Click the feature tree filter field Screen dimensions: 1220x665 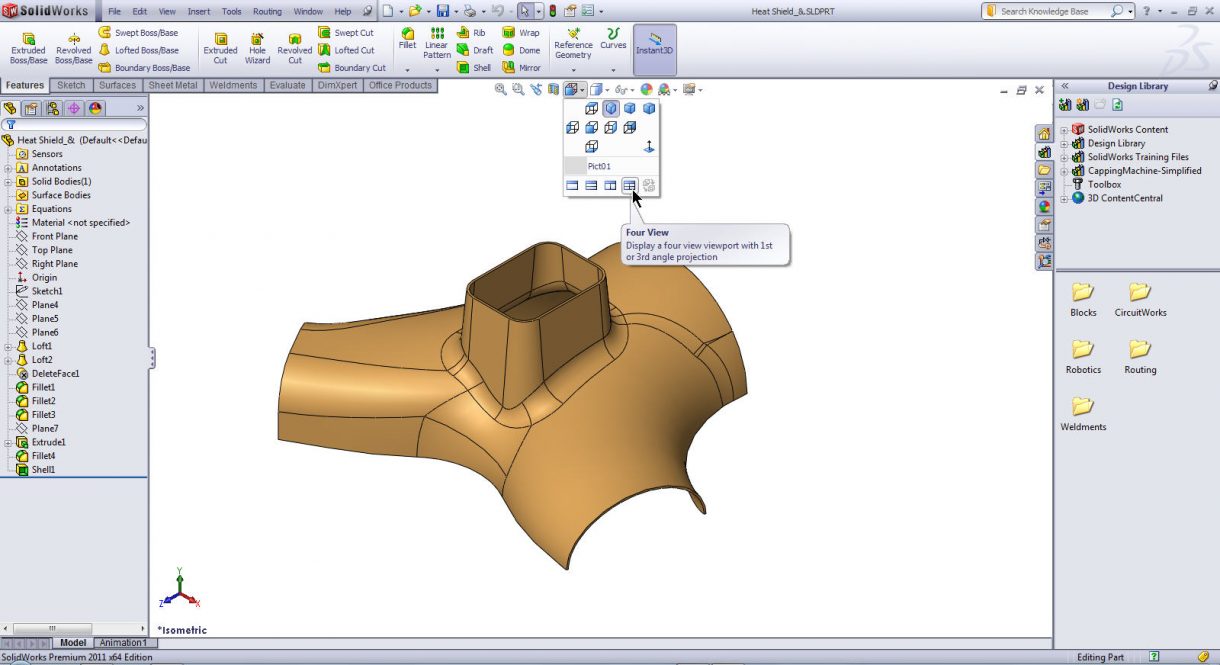click(75, 125)
